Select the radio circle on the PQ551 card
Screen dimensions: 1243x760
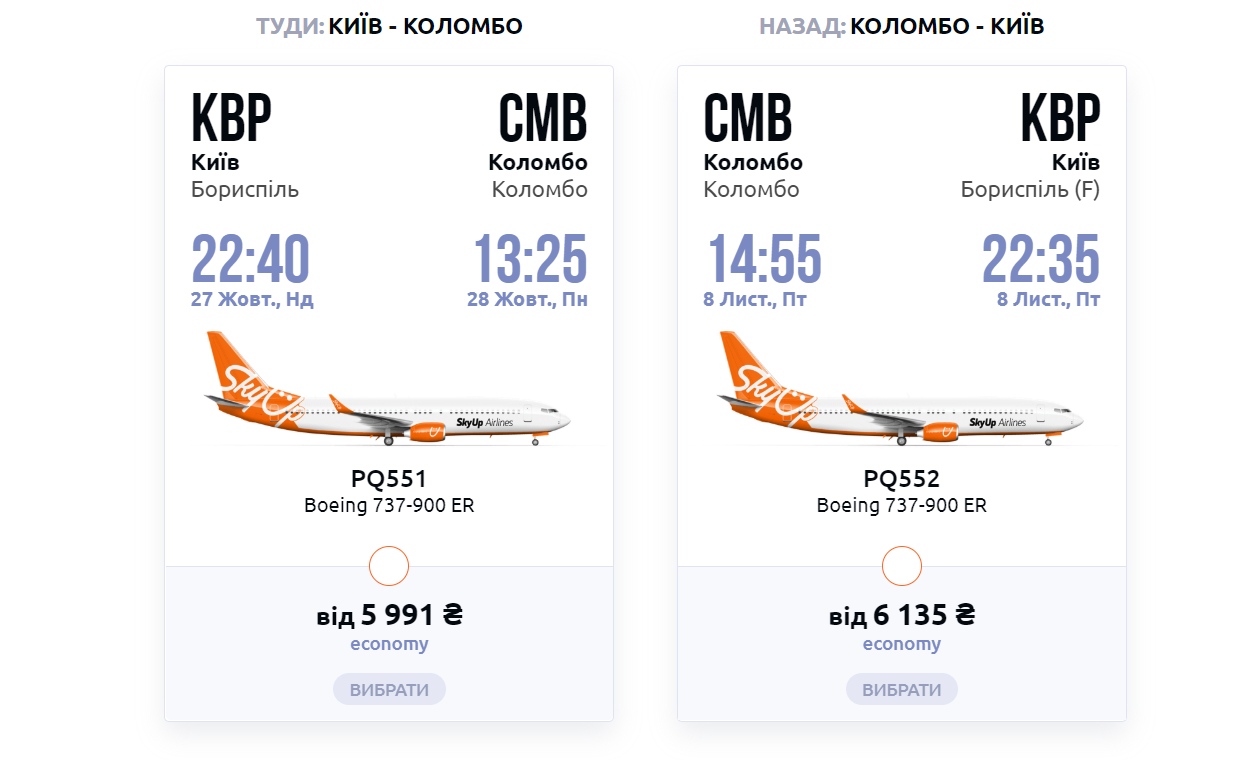[389, 566]
